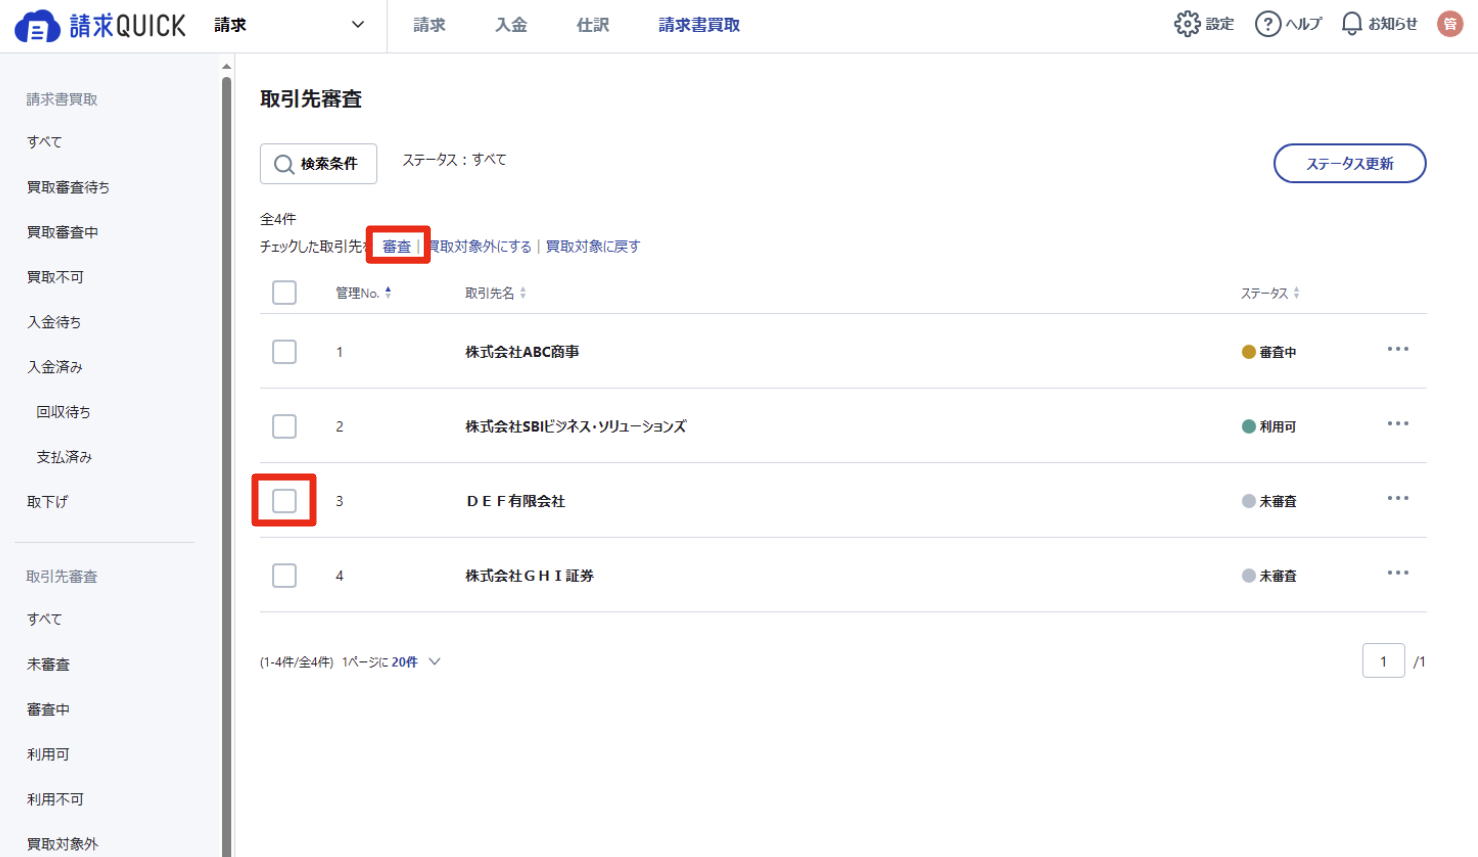The width and height of the screenshot is (1478, 857).
Task: Open row menu for 株式会社SBIビジネス・ソリューションズ
Action: 1398,424
